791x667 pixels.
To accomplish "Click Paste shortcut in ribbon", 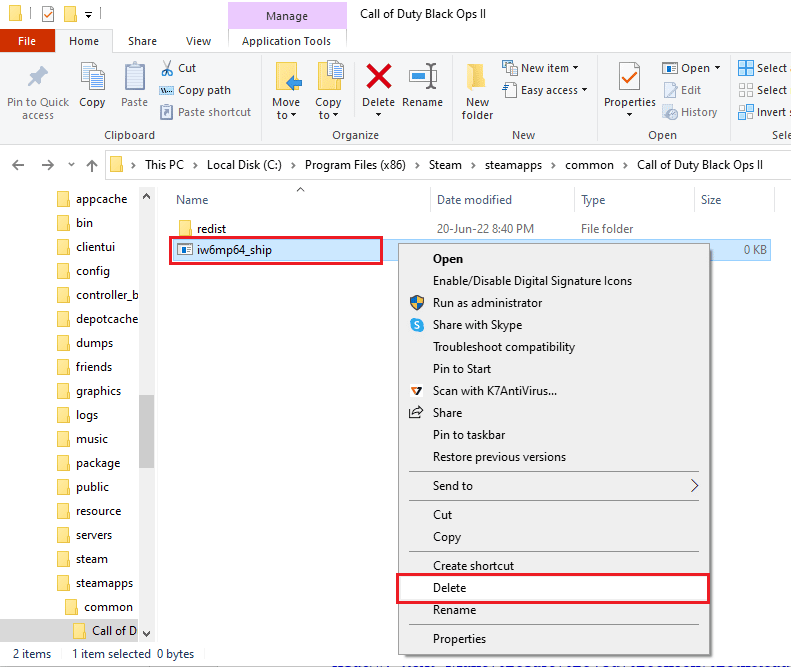I will (205, 112).
